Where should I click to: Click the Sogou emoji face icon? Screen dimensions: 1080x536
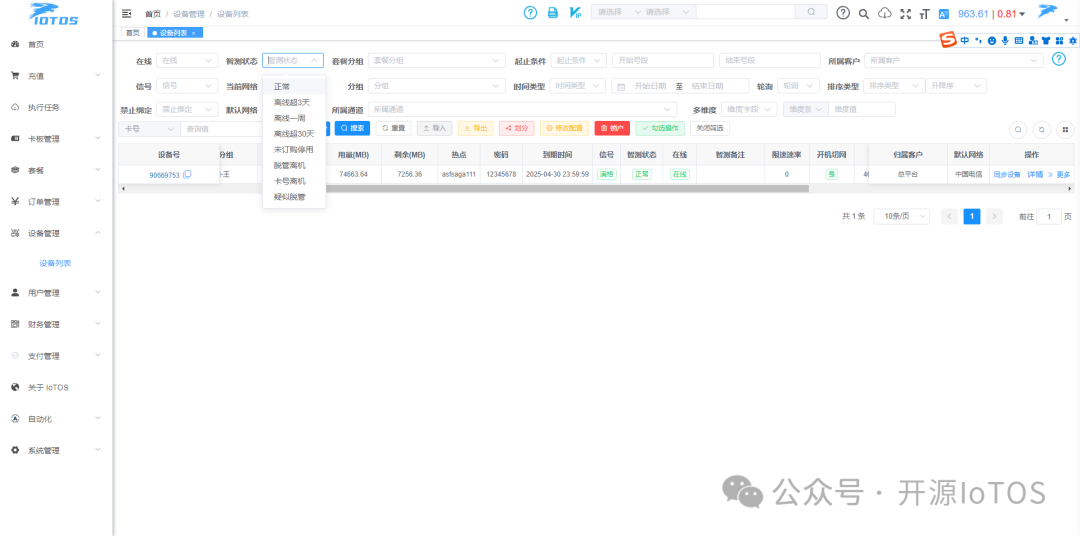[992, 41]
